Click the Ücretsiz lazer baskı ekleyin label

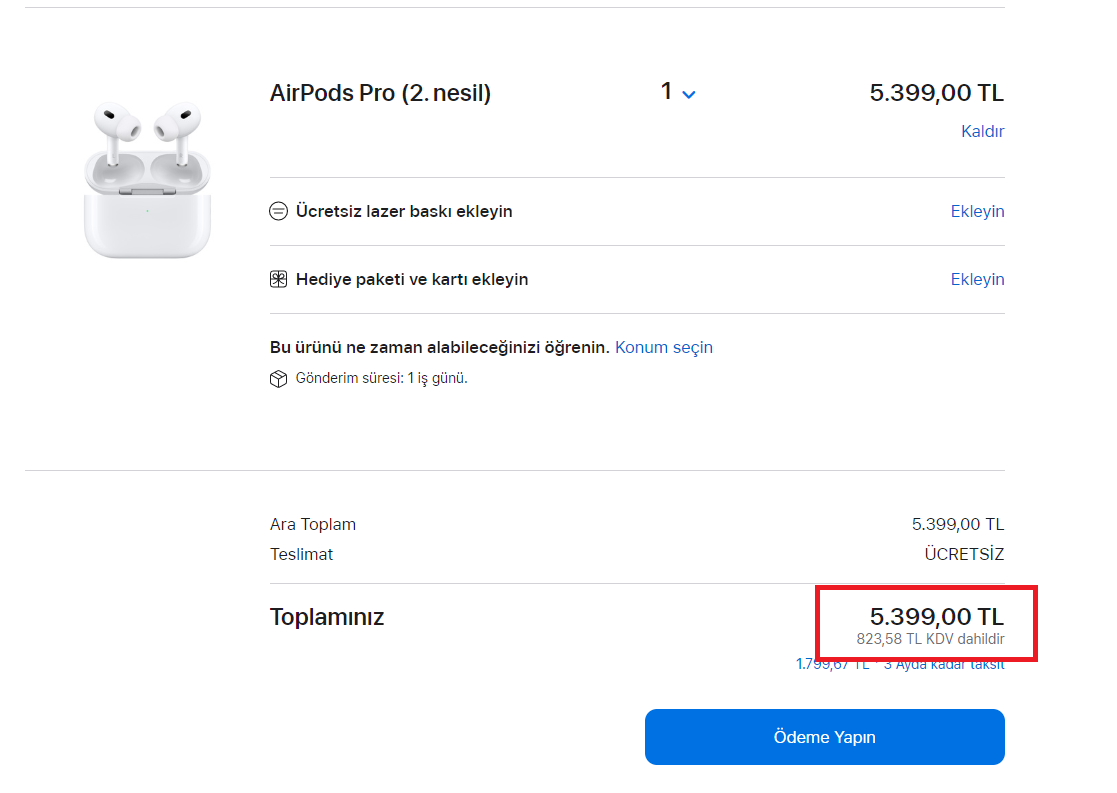404,212
